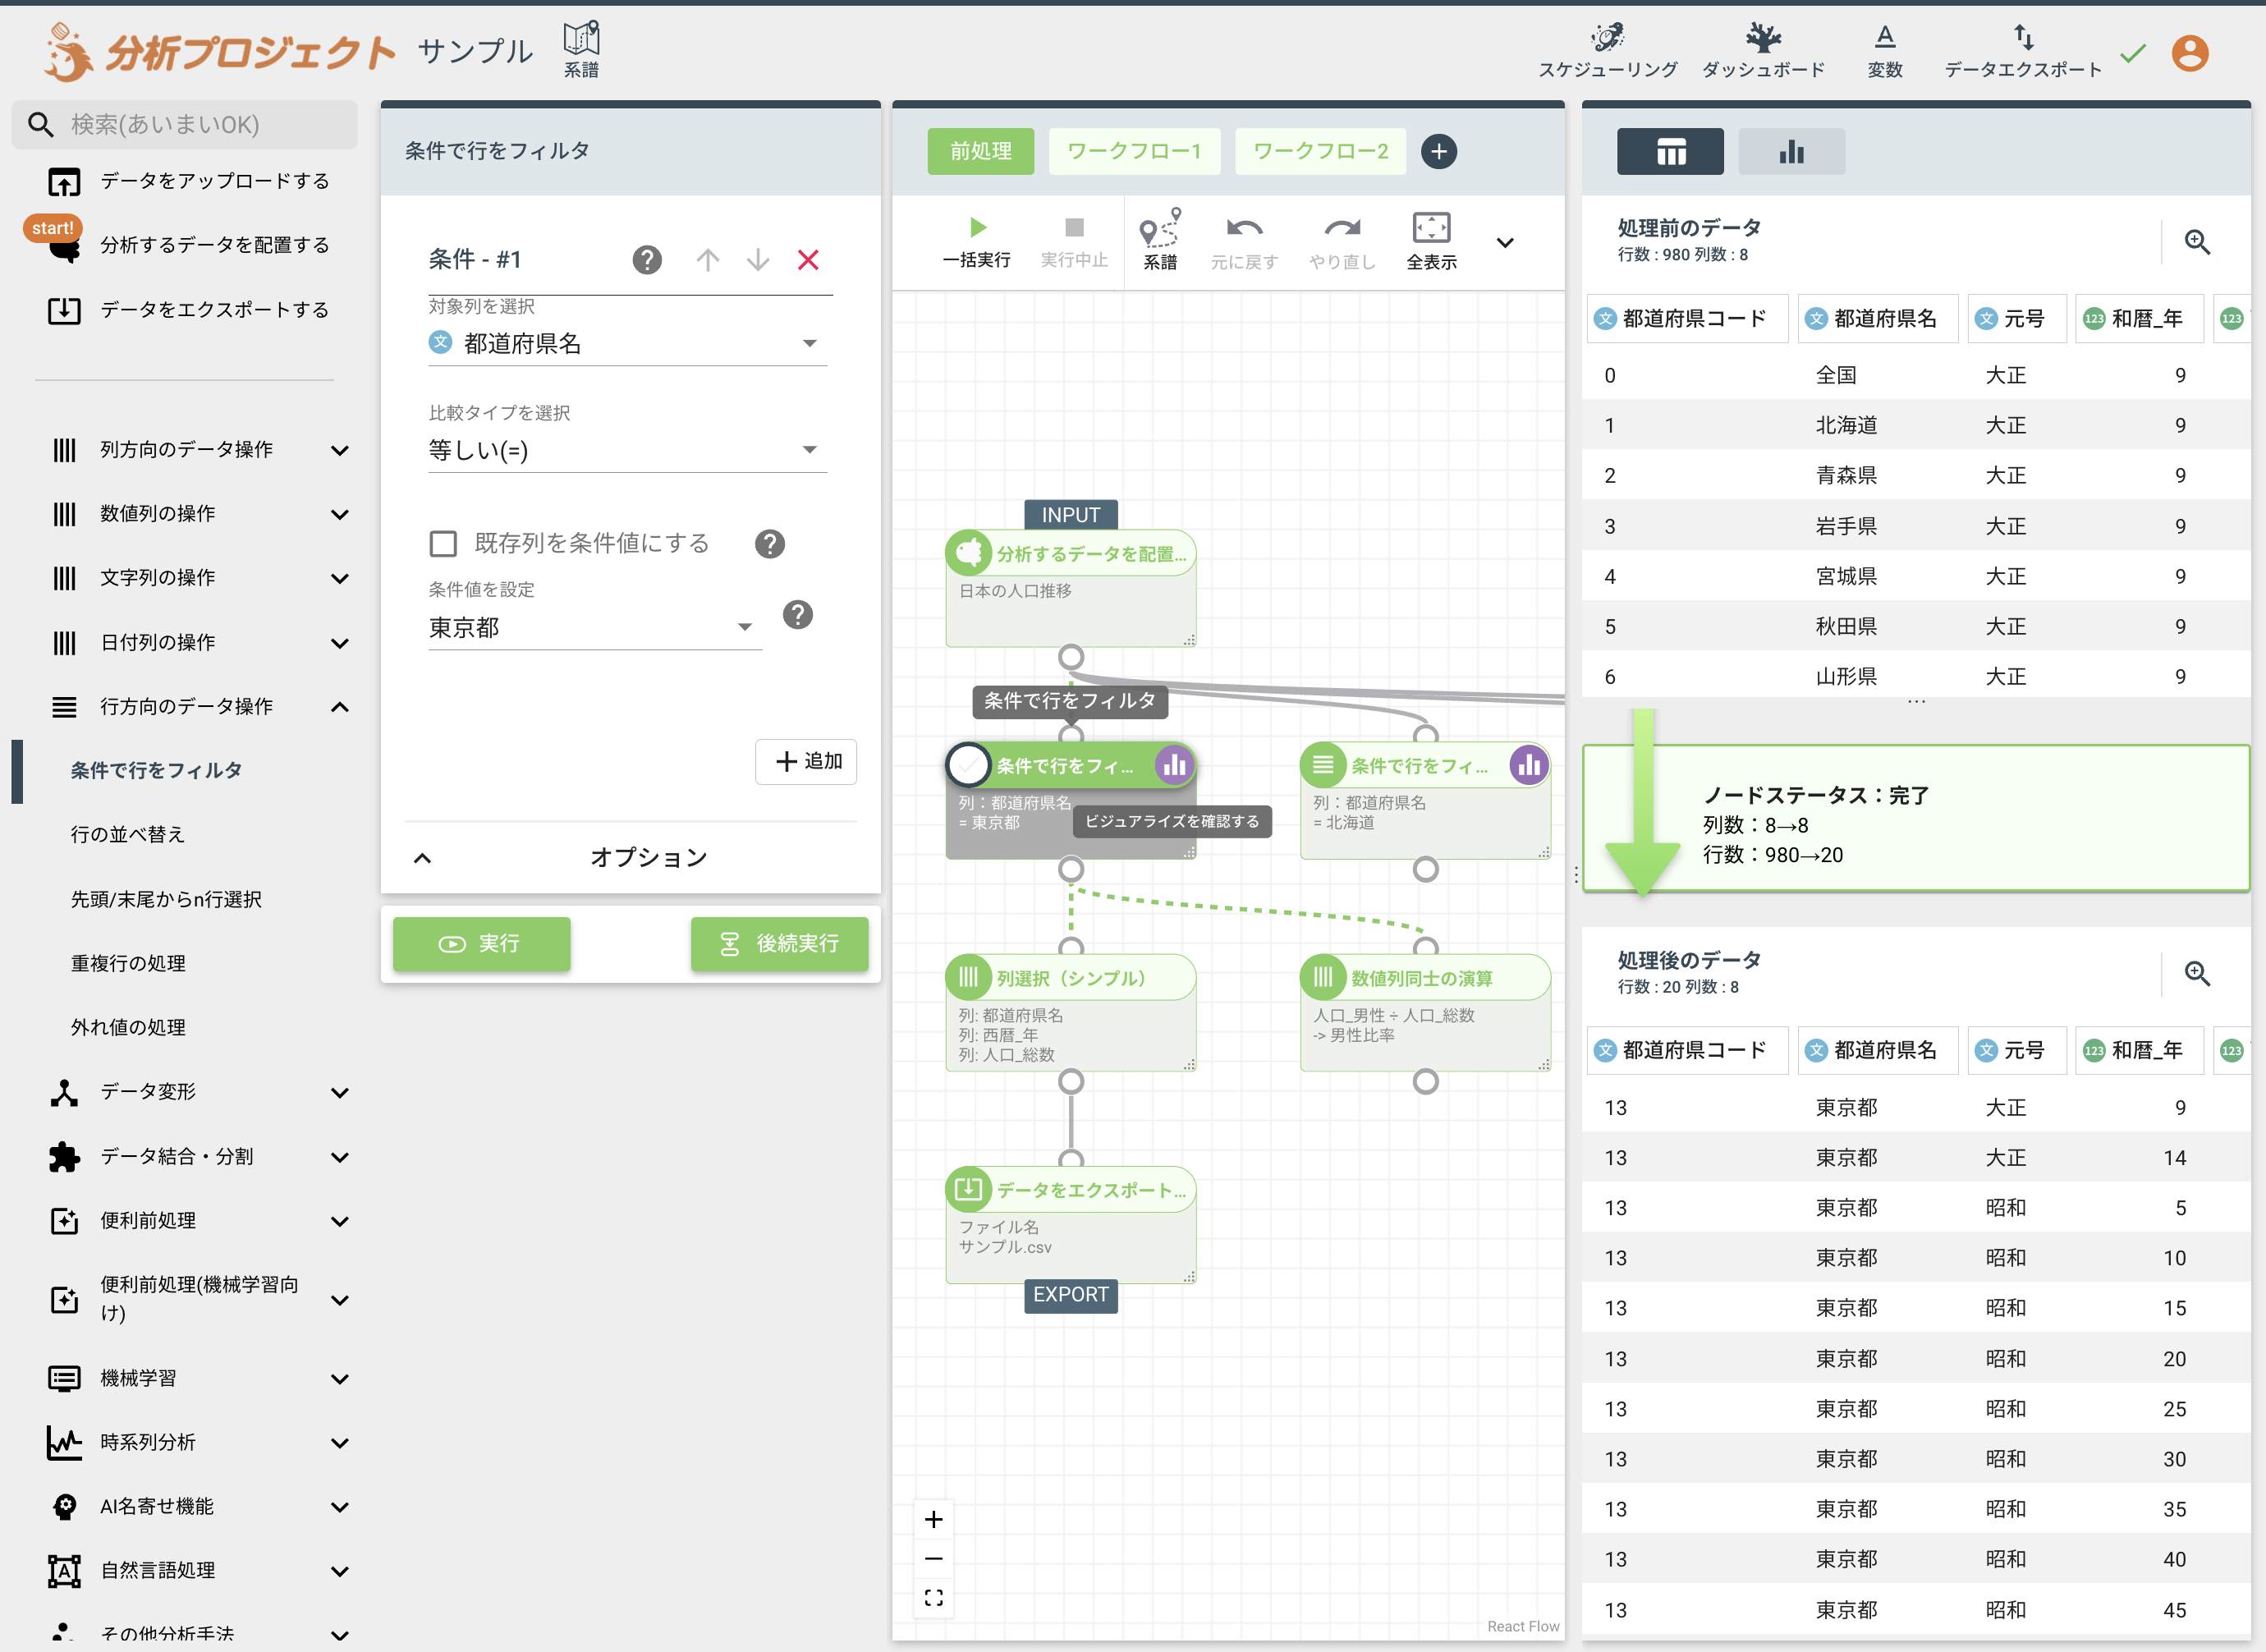Expand more toolbar options chevron
2266x1652 pixels.
[1504, 243]
